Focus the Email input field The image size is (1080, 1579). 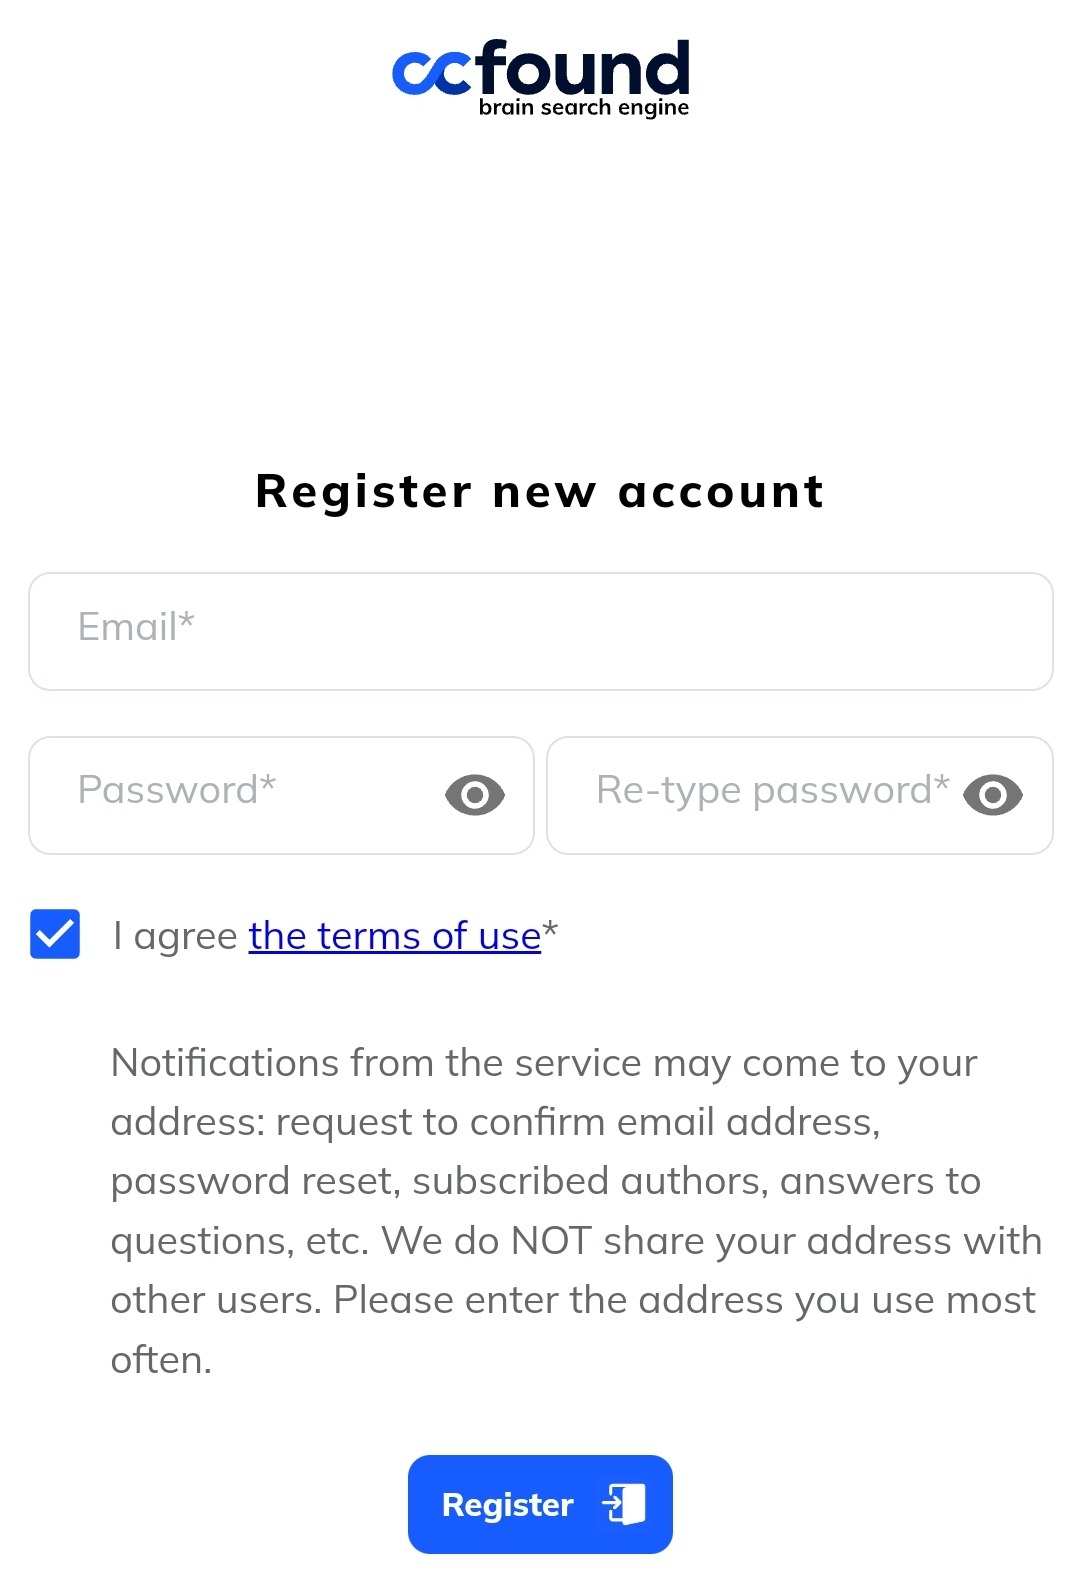[x=540, y=631]
